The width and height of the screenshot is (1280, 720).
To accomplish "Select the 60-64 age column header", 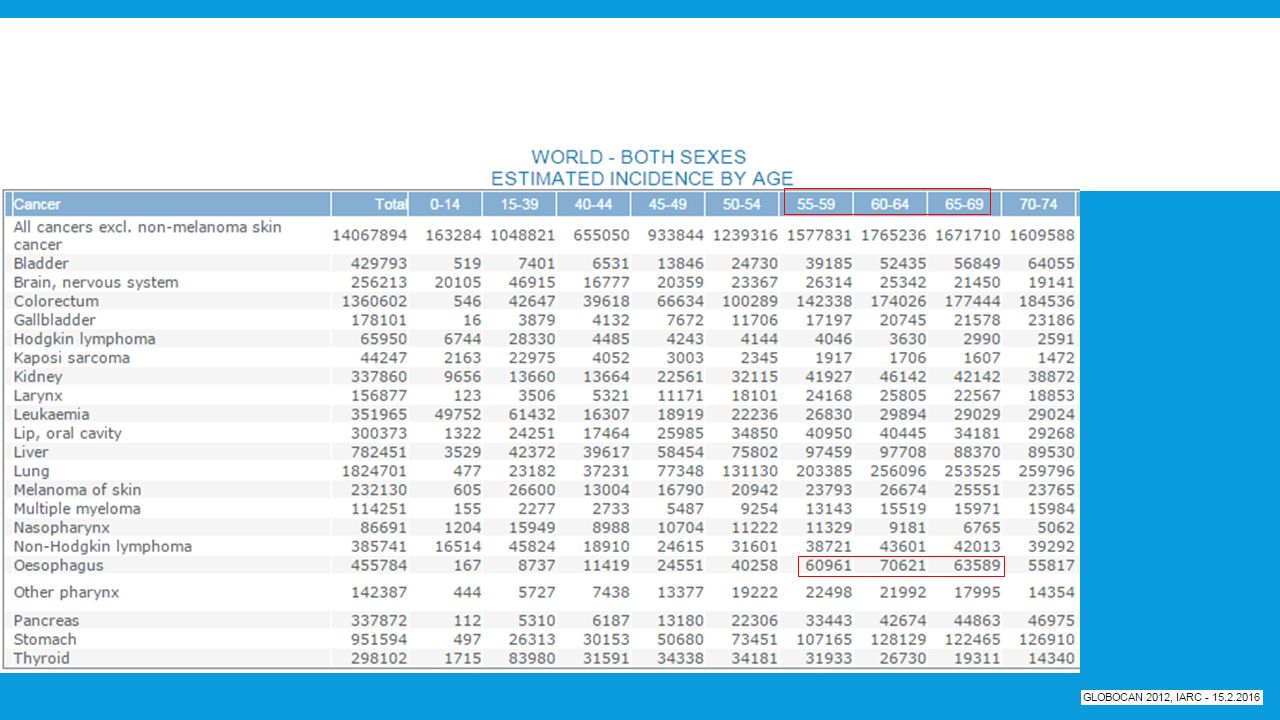I will pyautogui.click(x=889, y=204).
